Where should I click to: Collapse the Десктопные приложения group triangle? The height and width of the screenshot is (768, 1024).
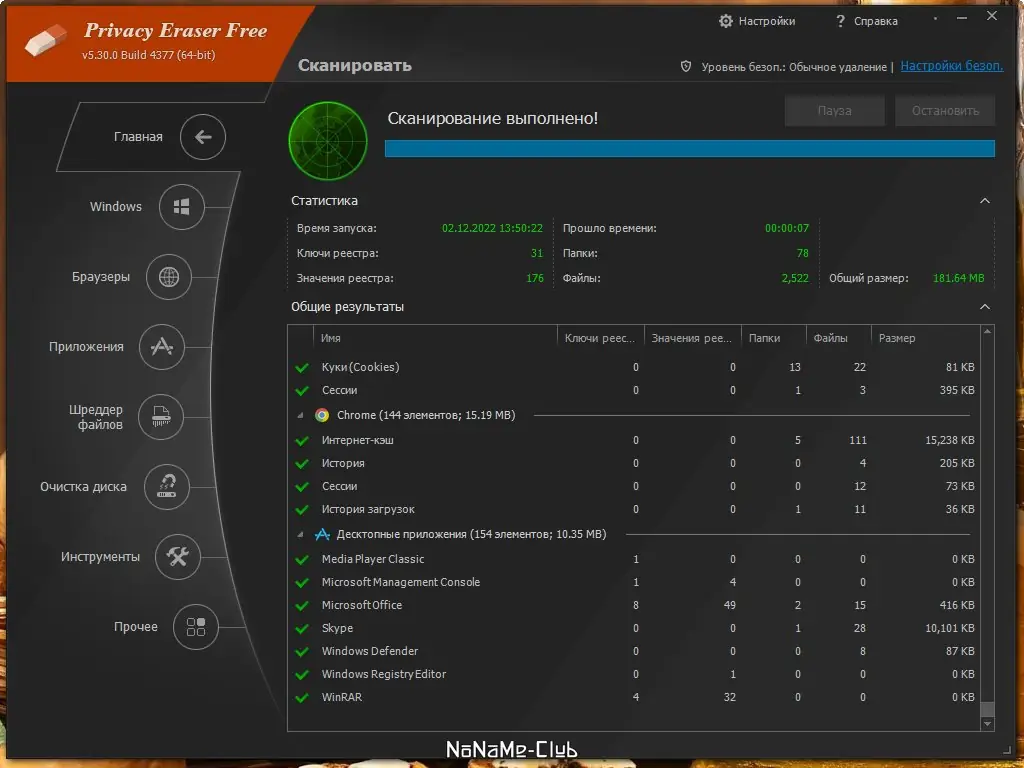[x=300, y=534]
